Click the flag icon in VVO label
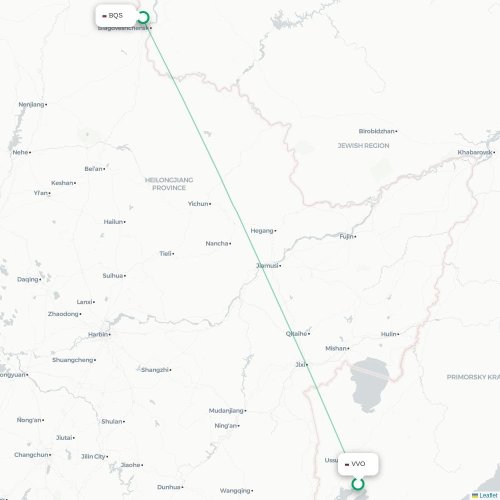 347,464
